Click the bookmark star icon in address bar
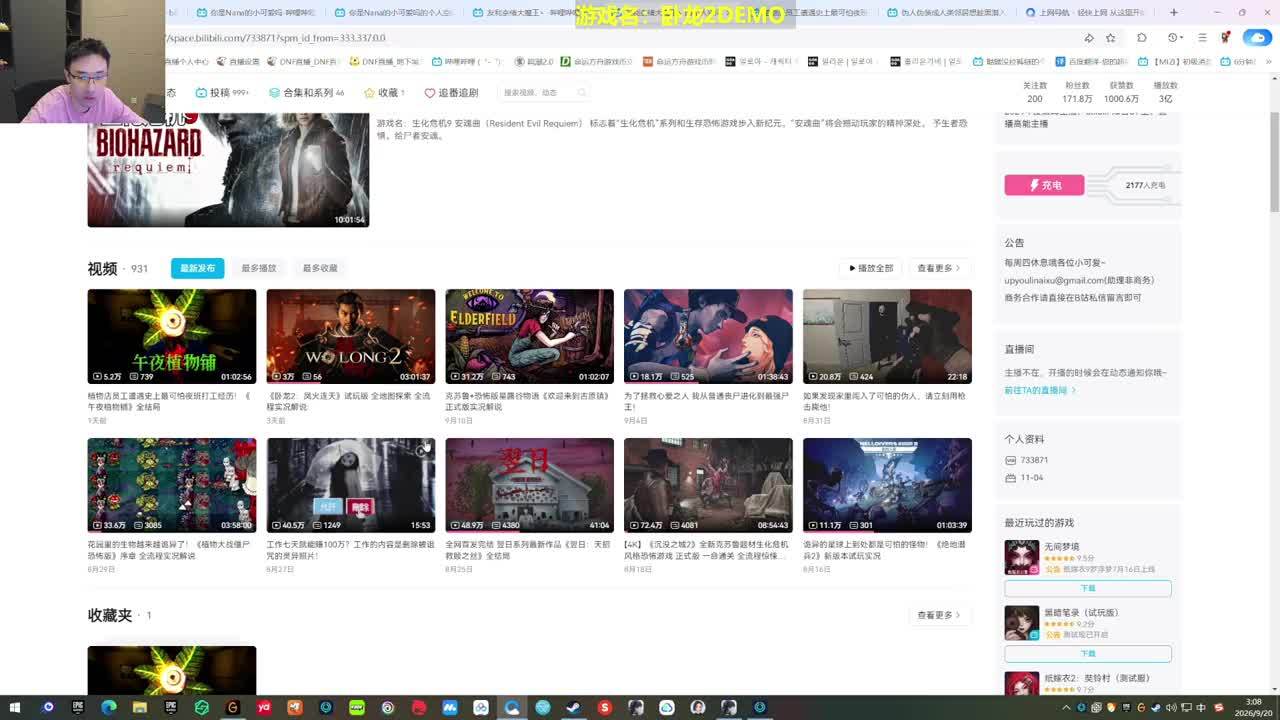This screenshot has width=1280, height=720. [x=1110, y=38]
